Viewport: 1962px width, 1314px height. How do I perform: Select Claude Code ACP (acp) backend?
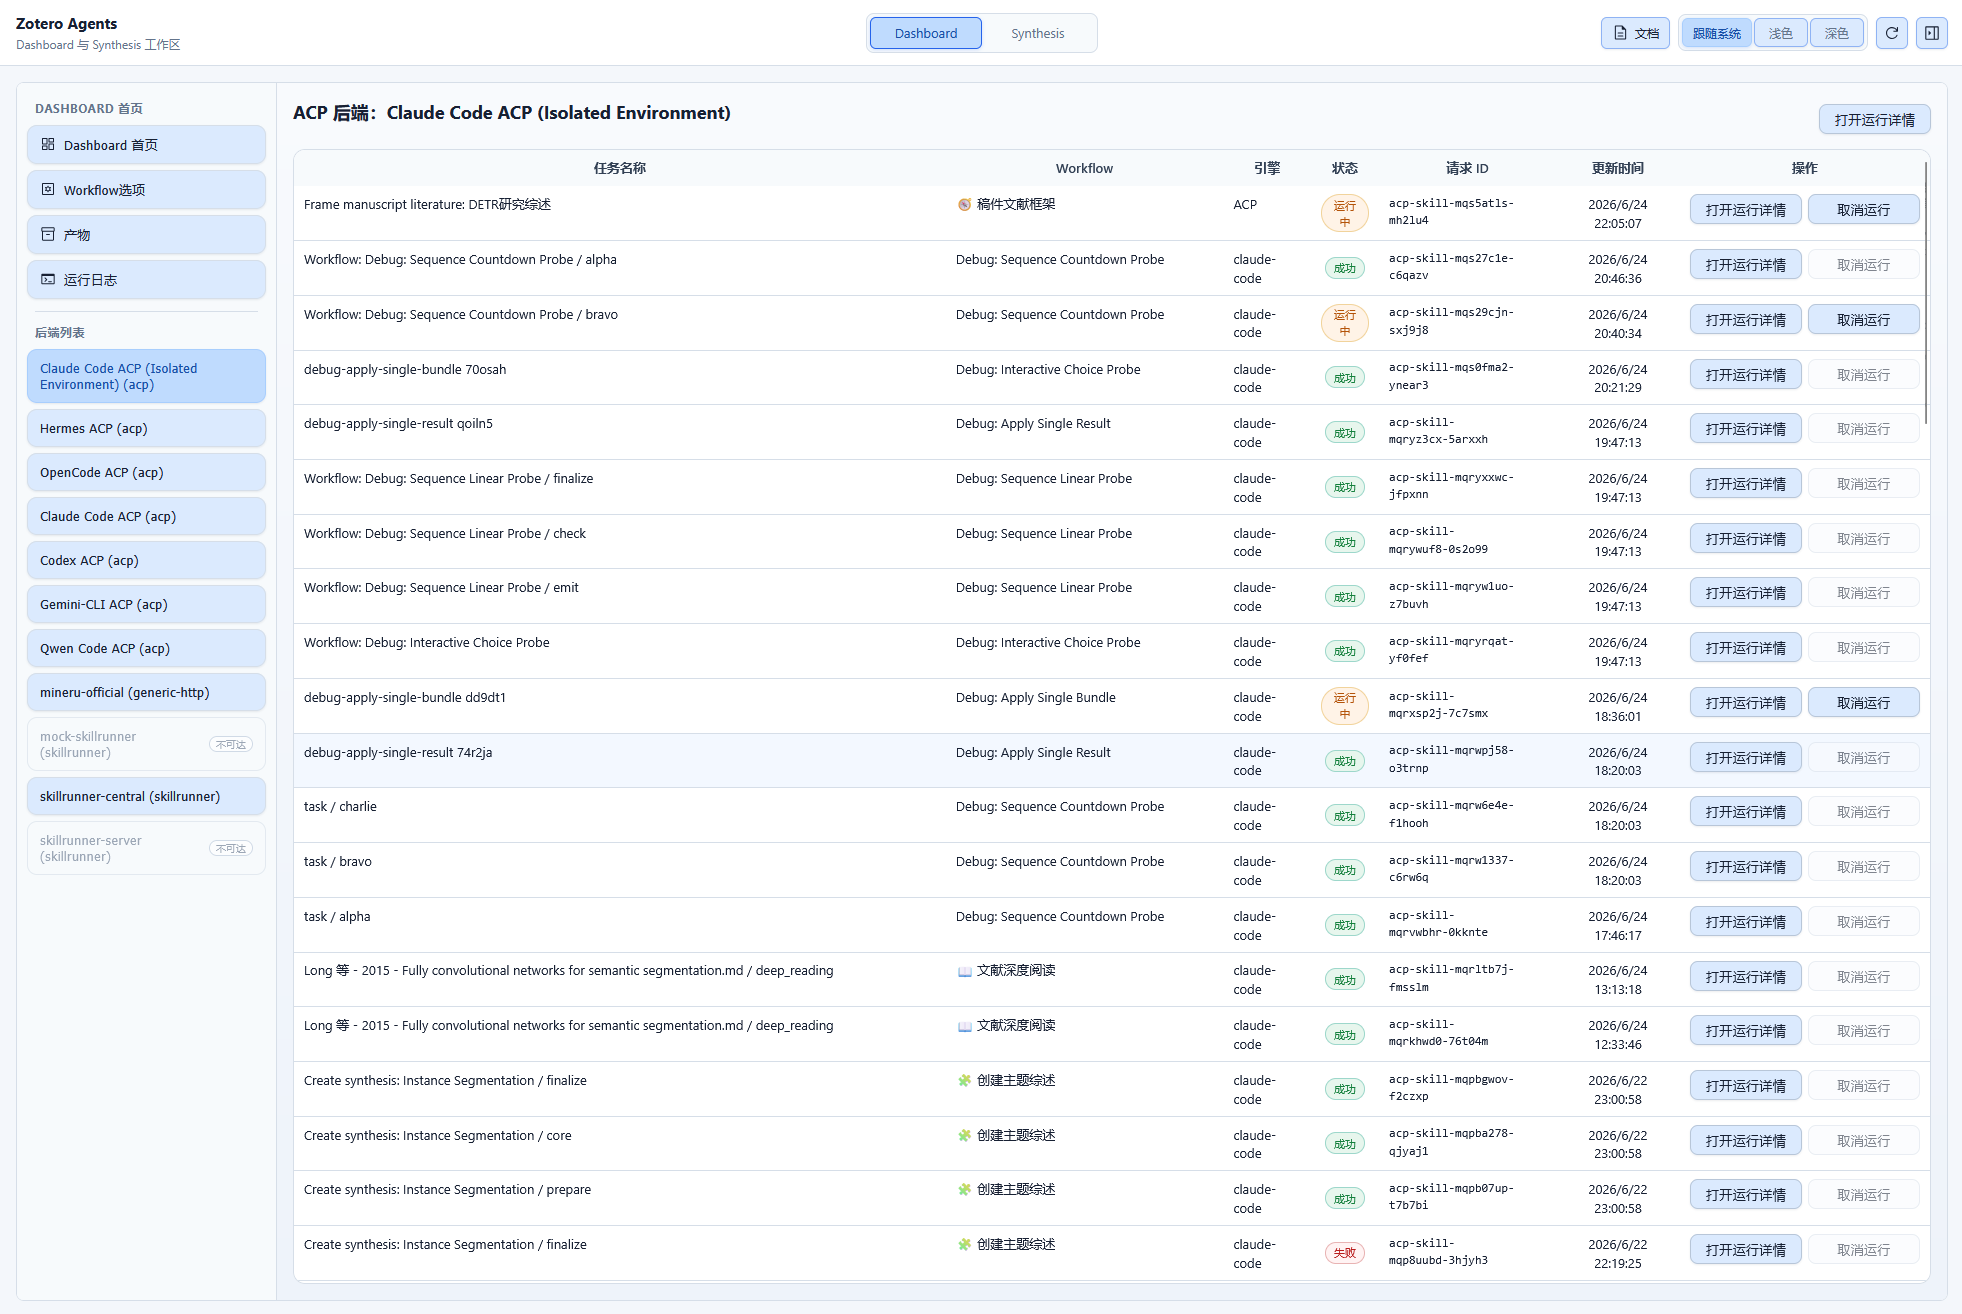pos(146,516)
